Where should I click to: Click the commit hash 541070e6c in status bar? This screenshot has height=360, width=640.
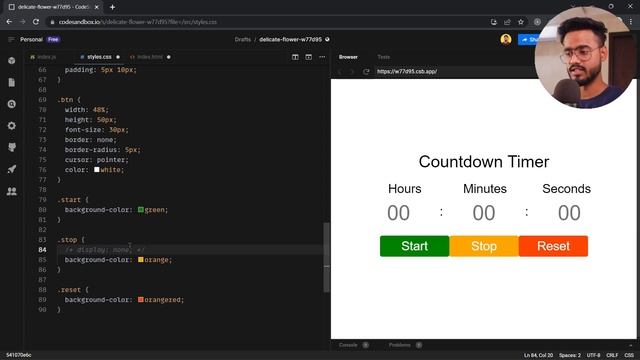point(19,355)
